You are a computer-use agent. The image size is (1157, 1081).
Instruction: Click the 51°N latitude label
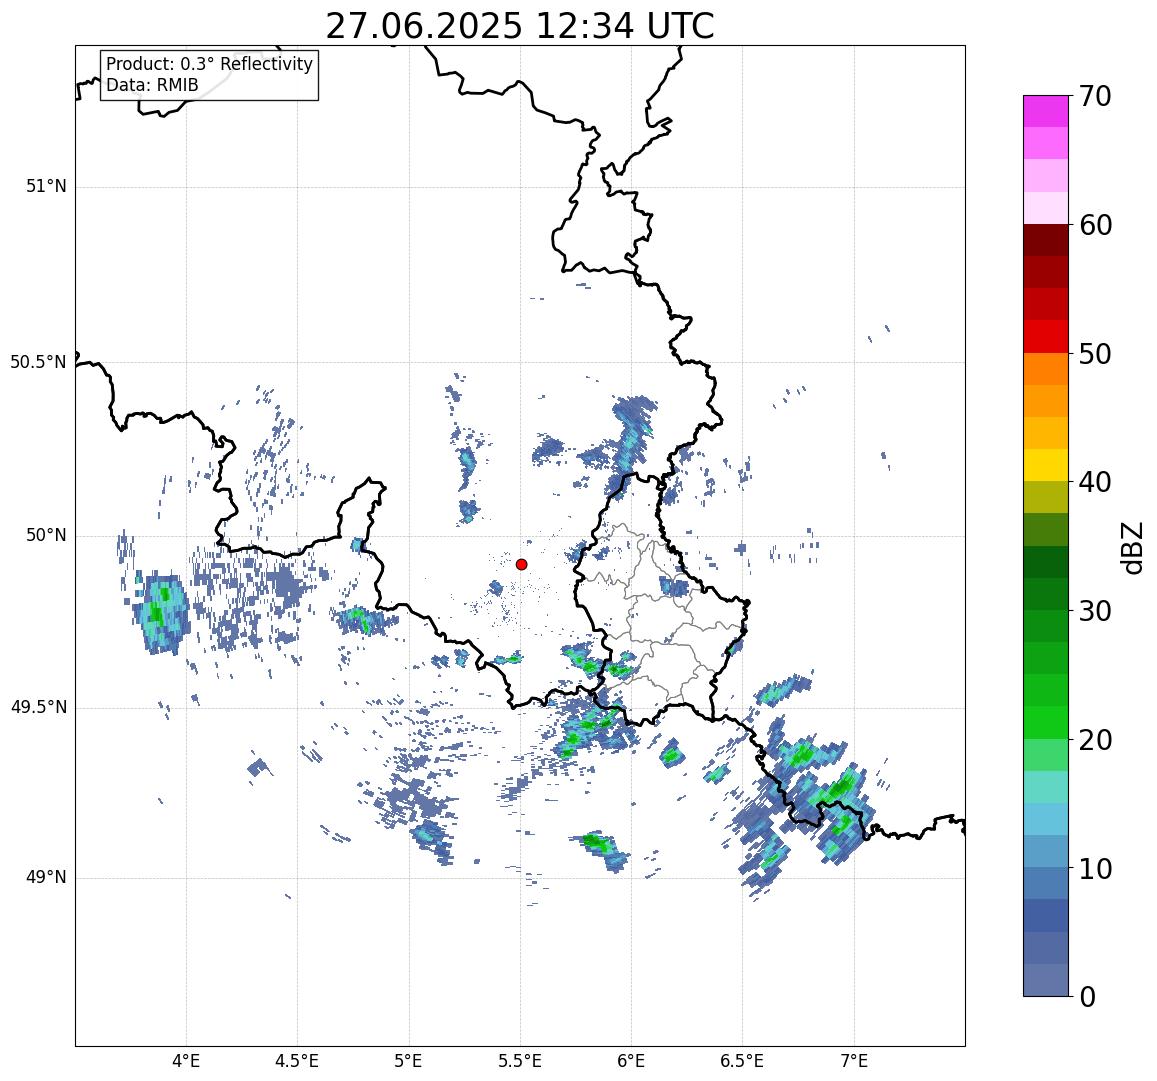46,187
